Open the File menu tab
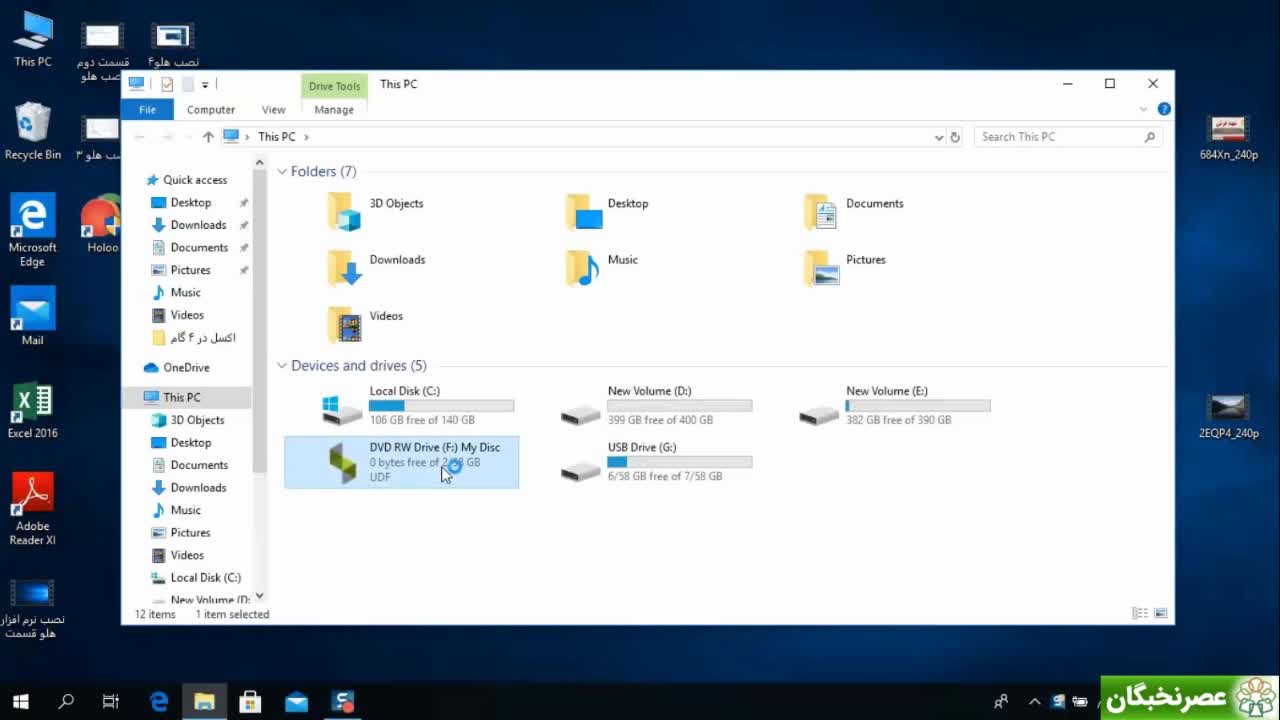1280x720 pixels. (147, 110)
